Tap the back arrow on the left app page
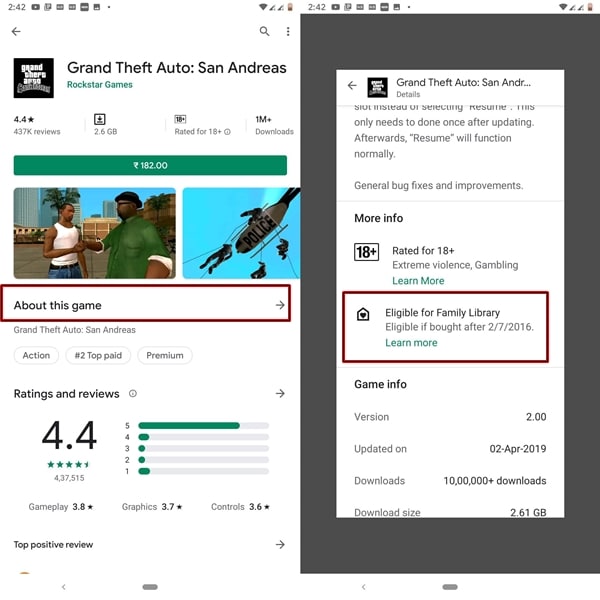600x600 pixels. click(16, 31)
